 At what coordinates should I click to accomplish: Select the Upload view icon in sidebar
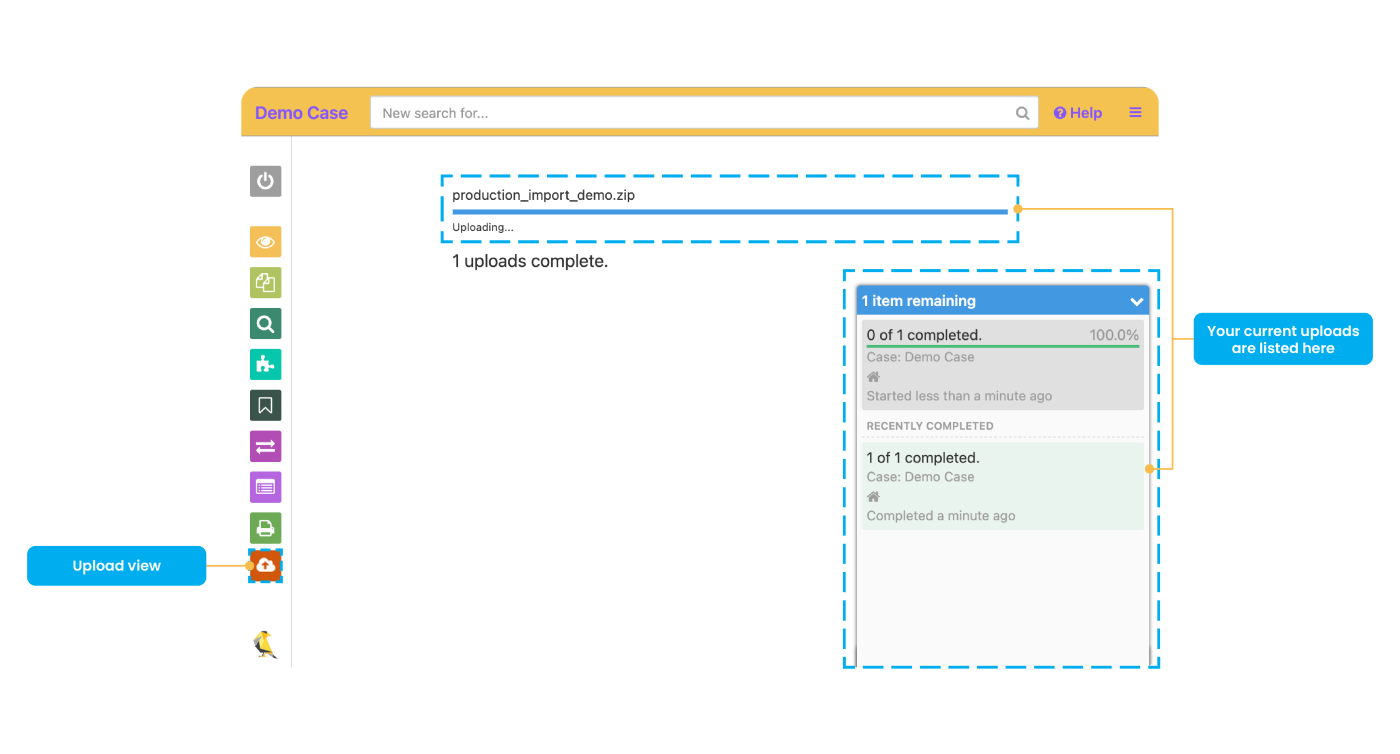coord(265,565)
